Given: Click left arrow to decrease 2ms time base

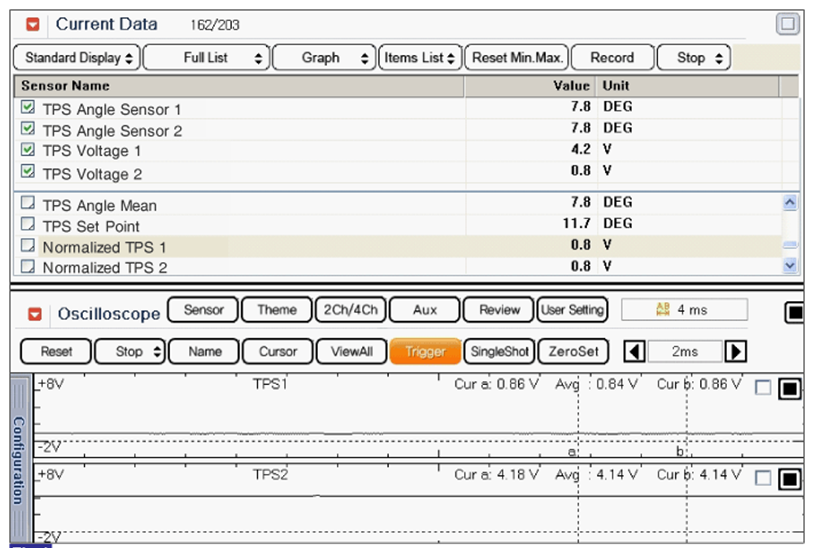Looking at the screenshot, I should [633, 351].
